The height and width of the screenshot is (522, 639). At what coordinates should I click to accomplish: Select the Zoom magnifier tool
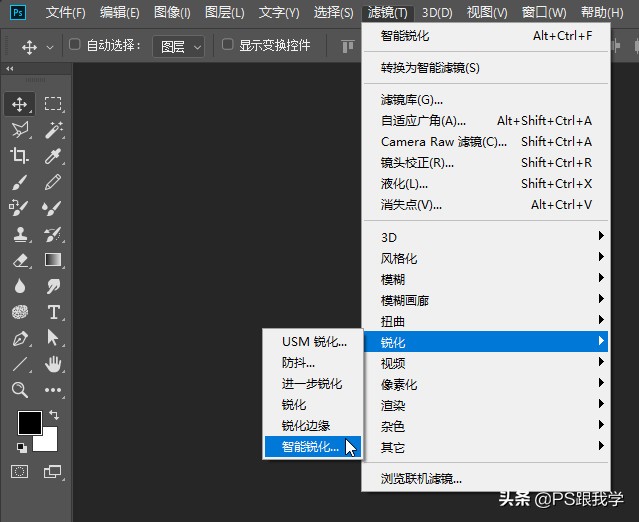pos(20,390)
